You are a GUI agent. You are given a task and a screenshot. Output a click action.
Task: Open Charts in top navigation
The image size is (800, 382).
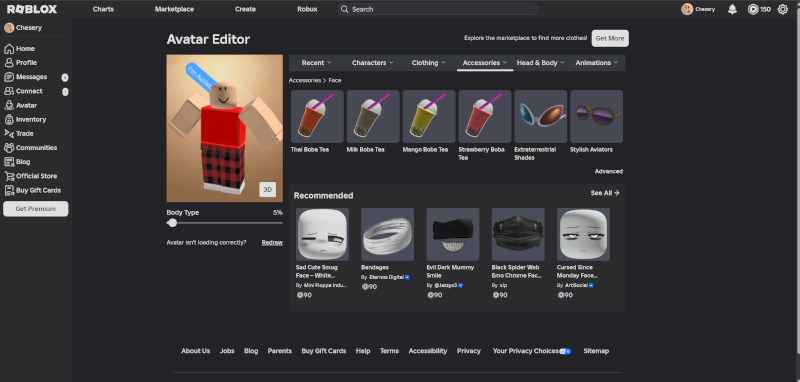click(x=104, y=9)
